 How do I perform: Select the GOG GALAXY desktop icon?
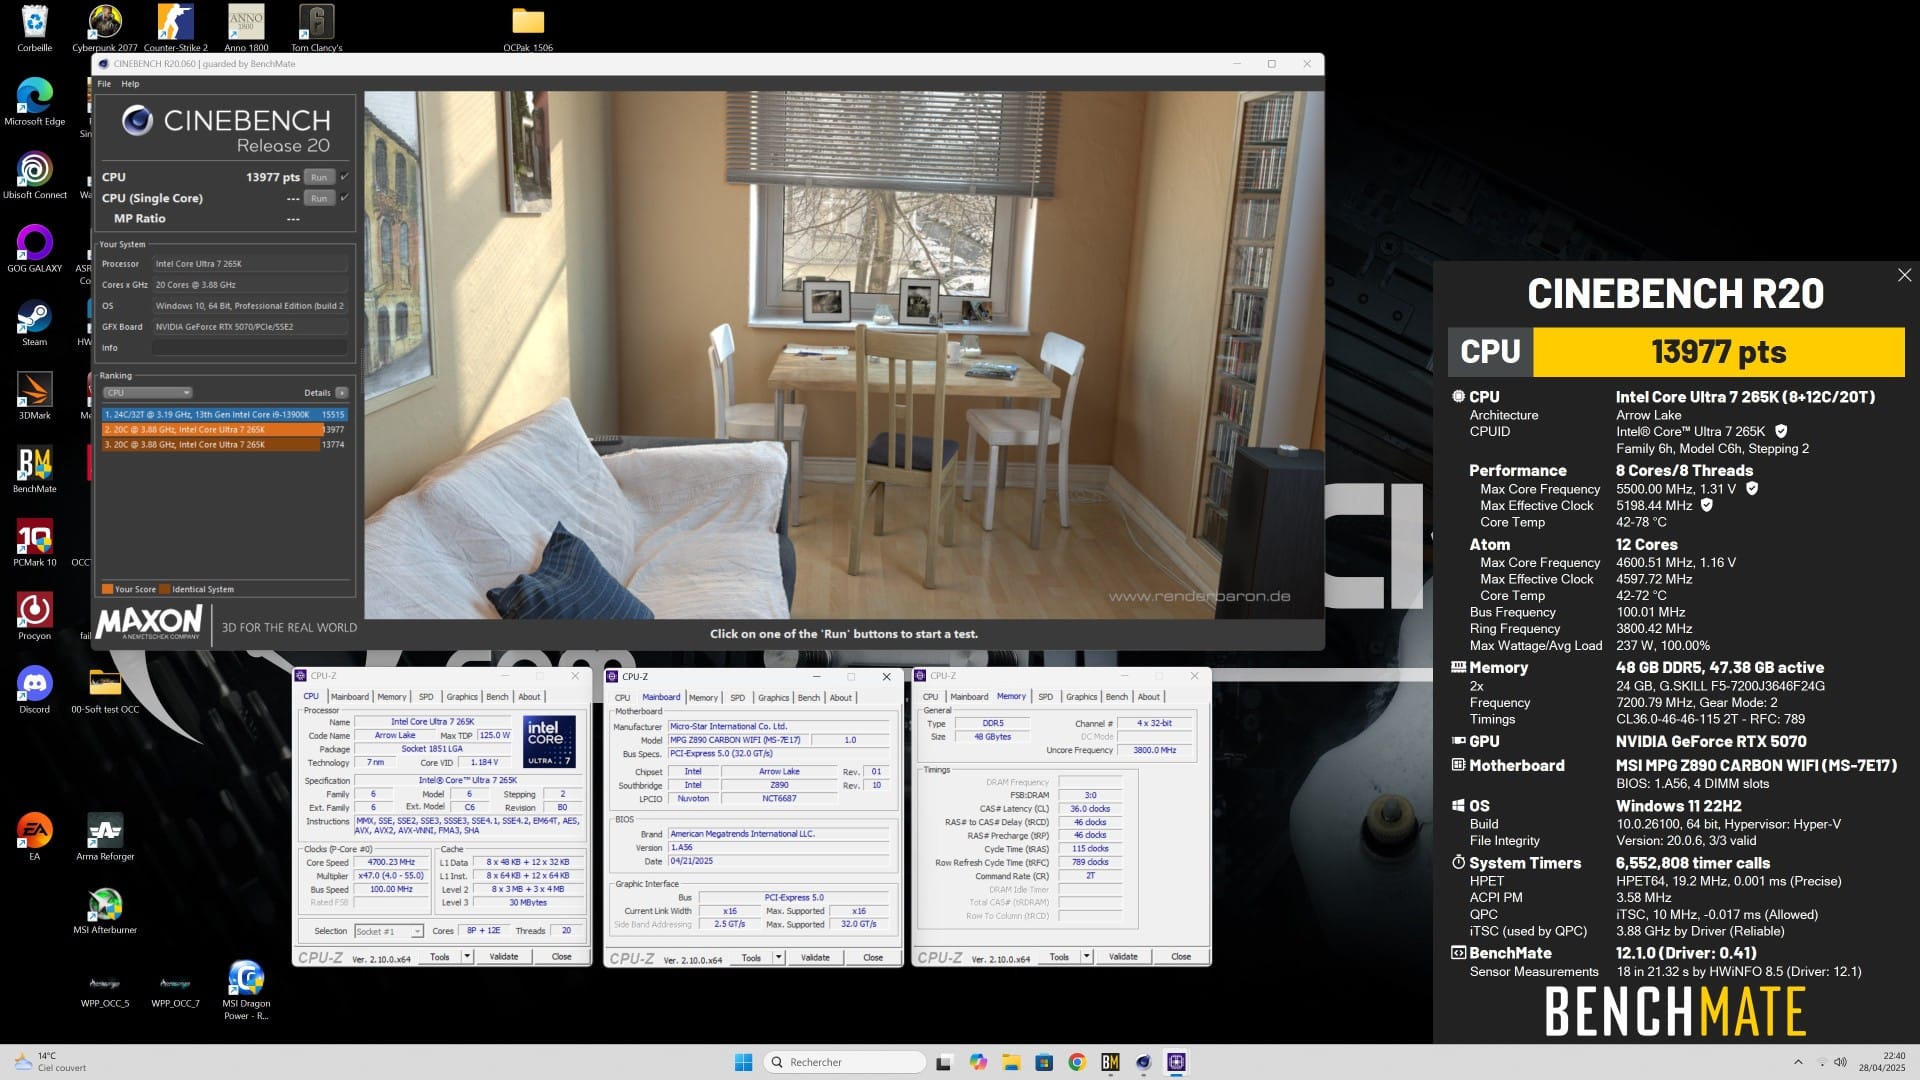(x=34, y=248)
